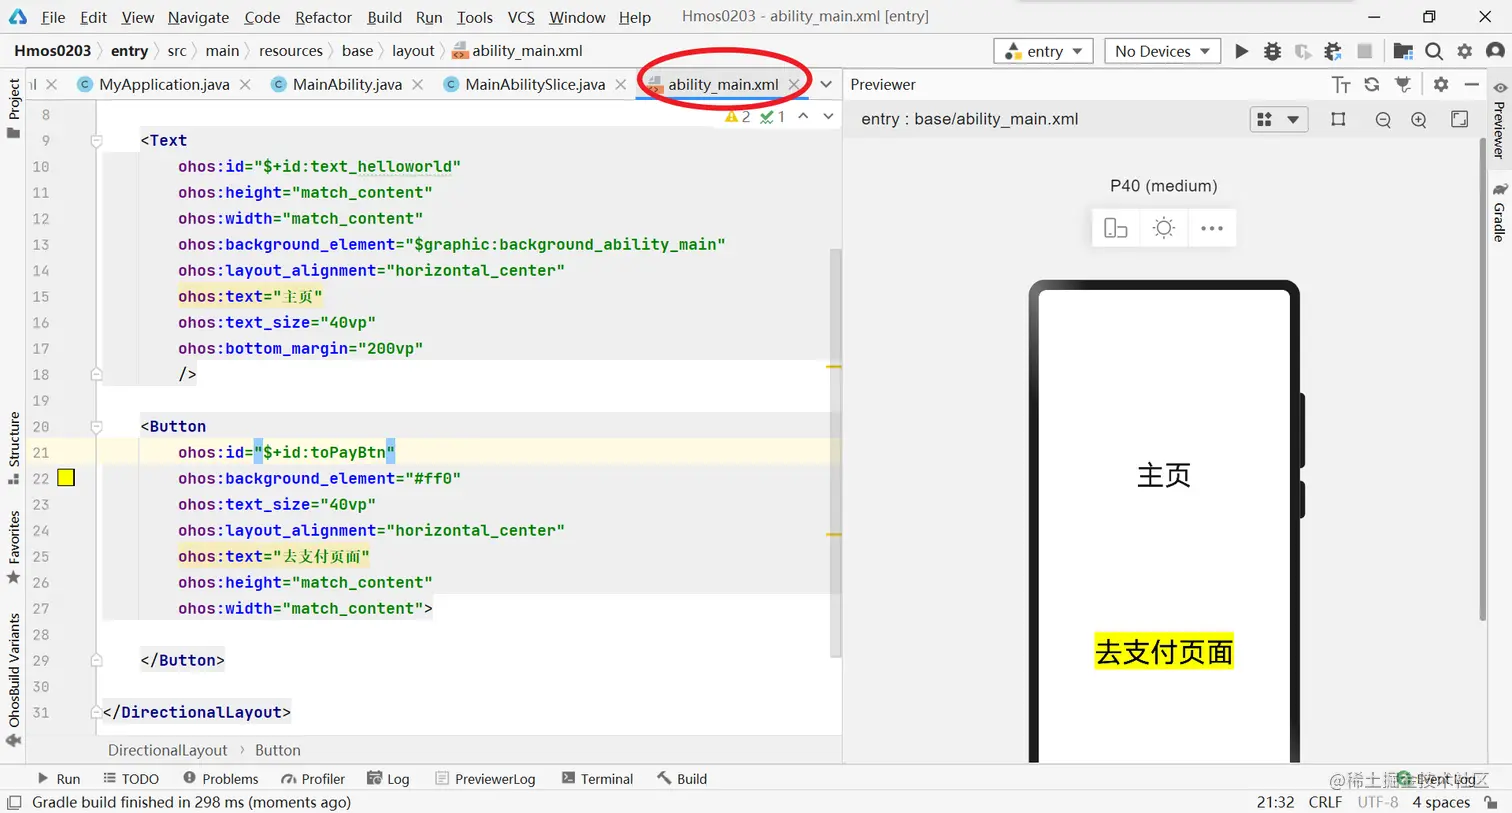The width and height of the screenshot is (1512, 813).
Task: Open IDE settings gear in main toolbar
Action: (1465, 51)
